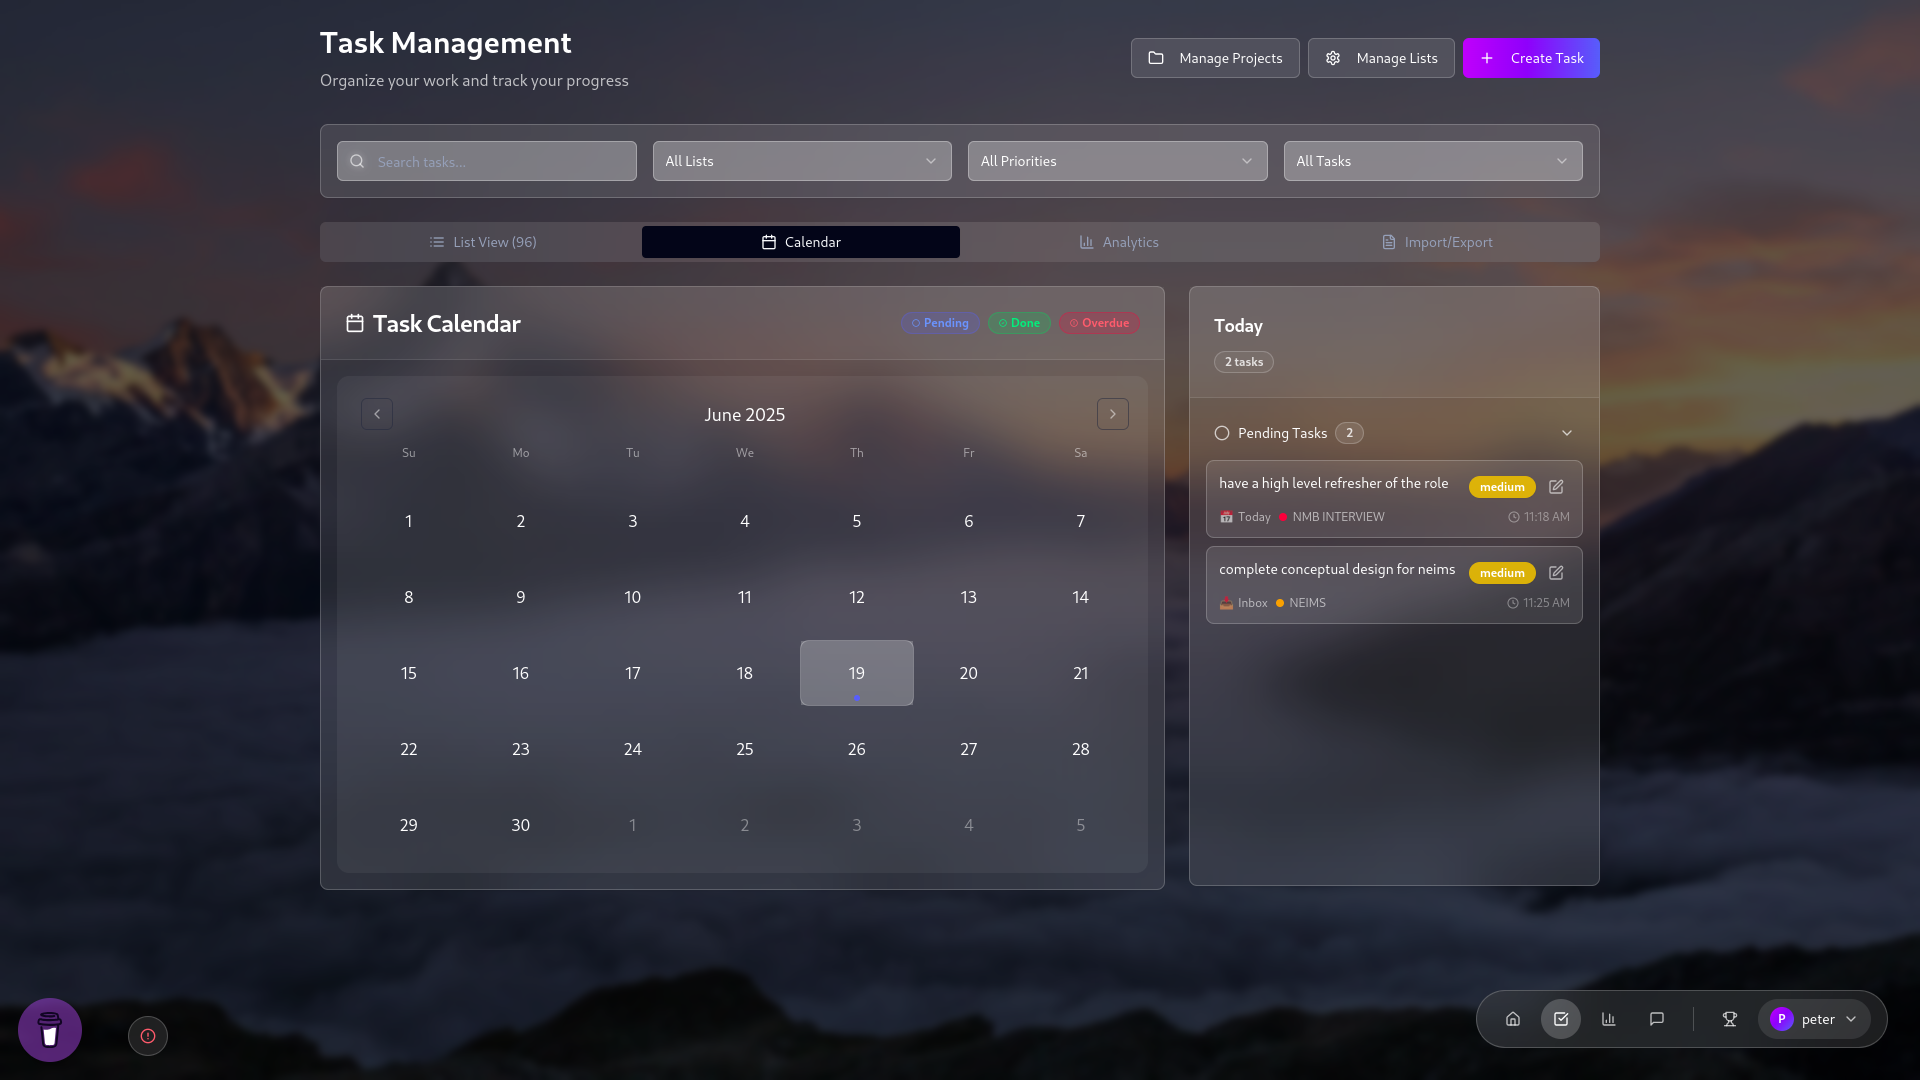Click the bar chart icon in dock
Image resolution: width=1920 pixels, height=1080 pixels.
1609,1019
